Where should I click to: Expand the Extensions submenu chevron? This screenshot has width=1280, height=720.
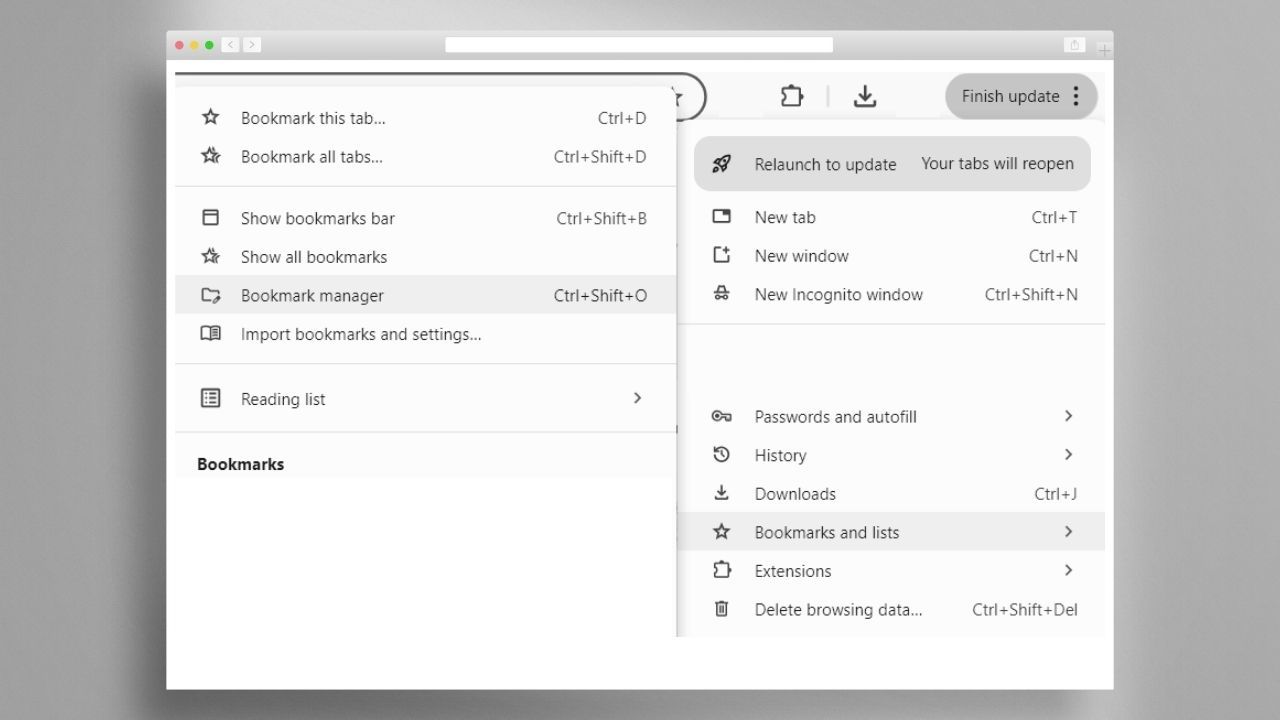[x=1068, y=571]
